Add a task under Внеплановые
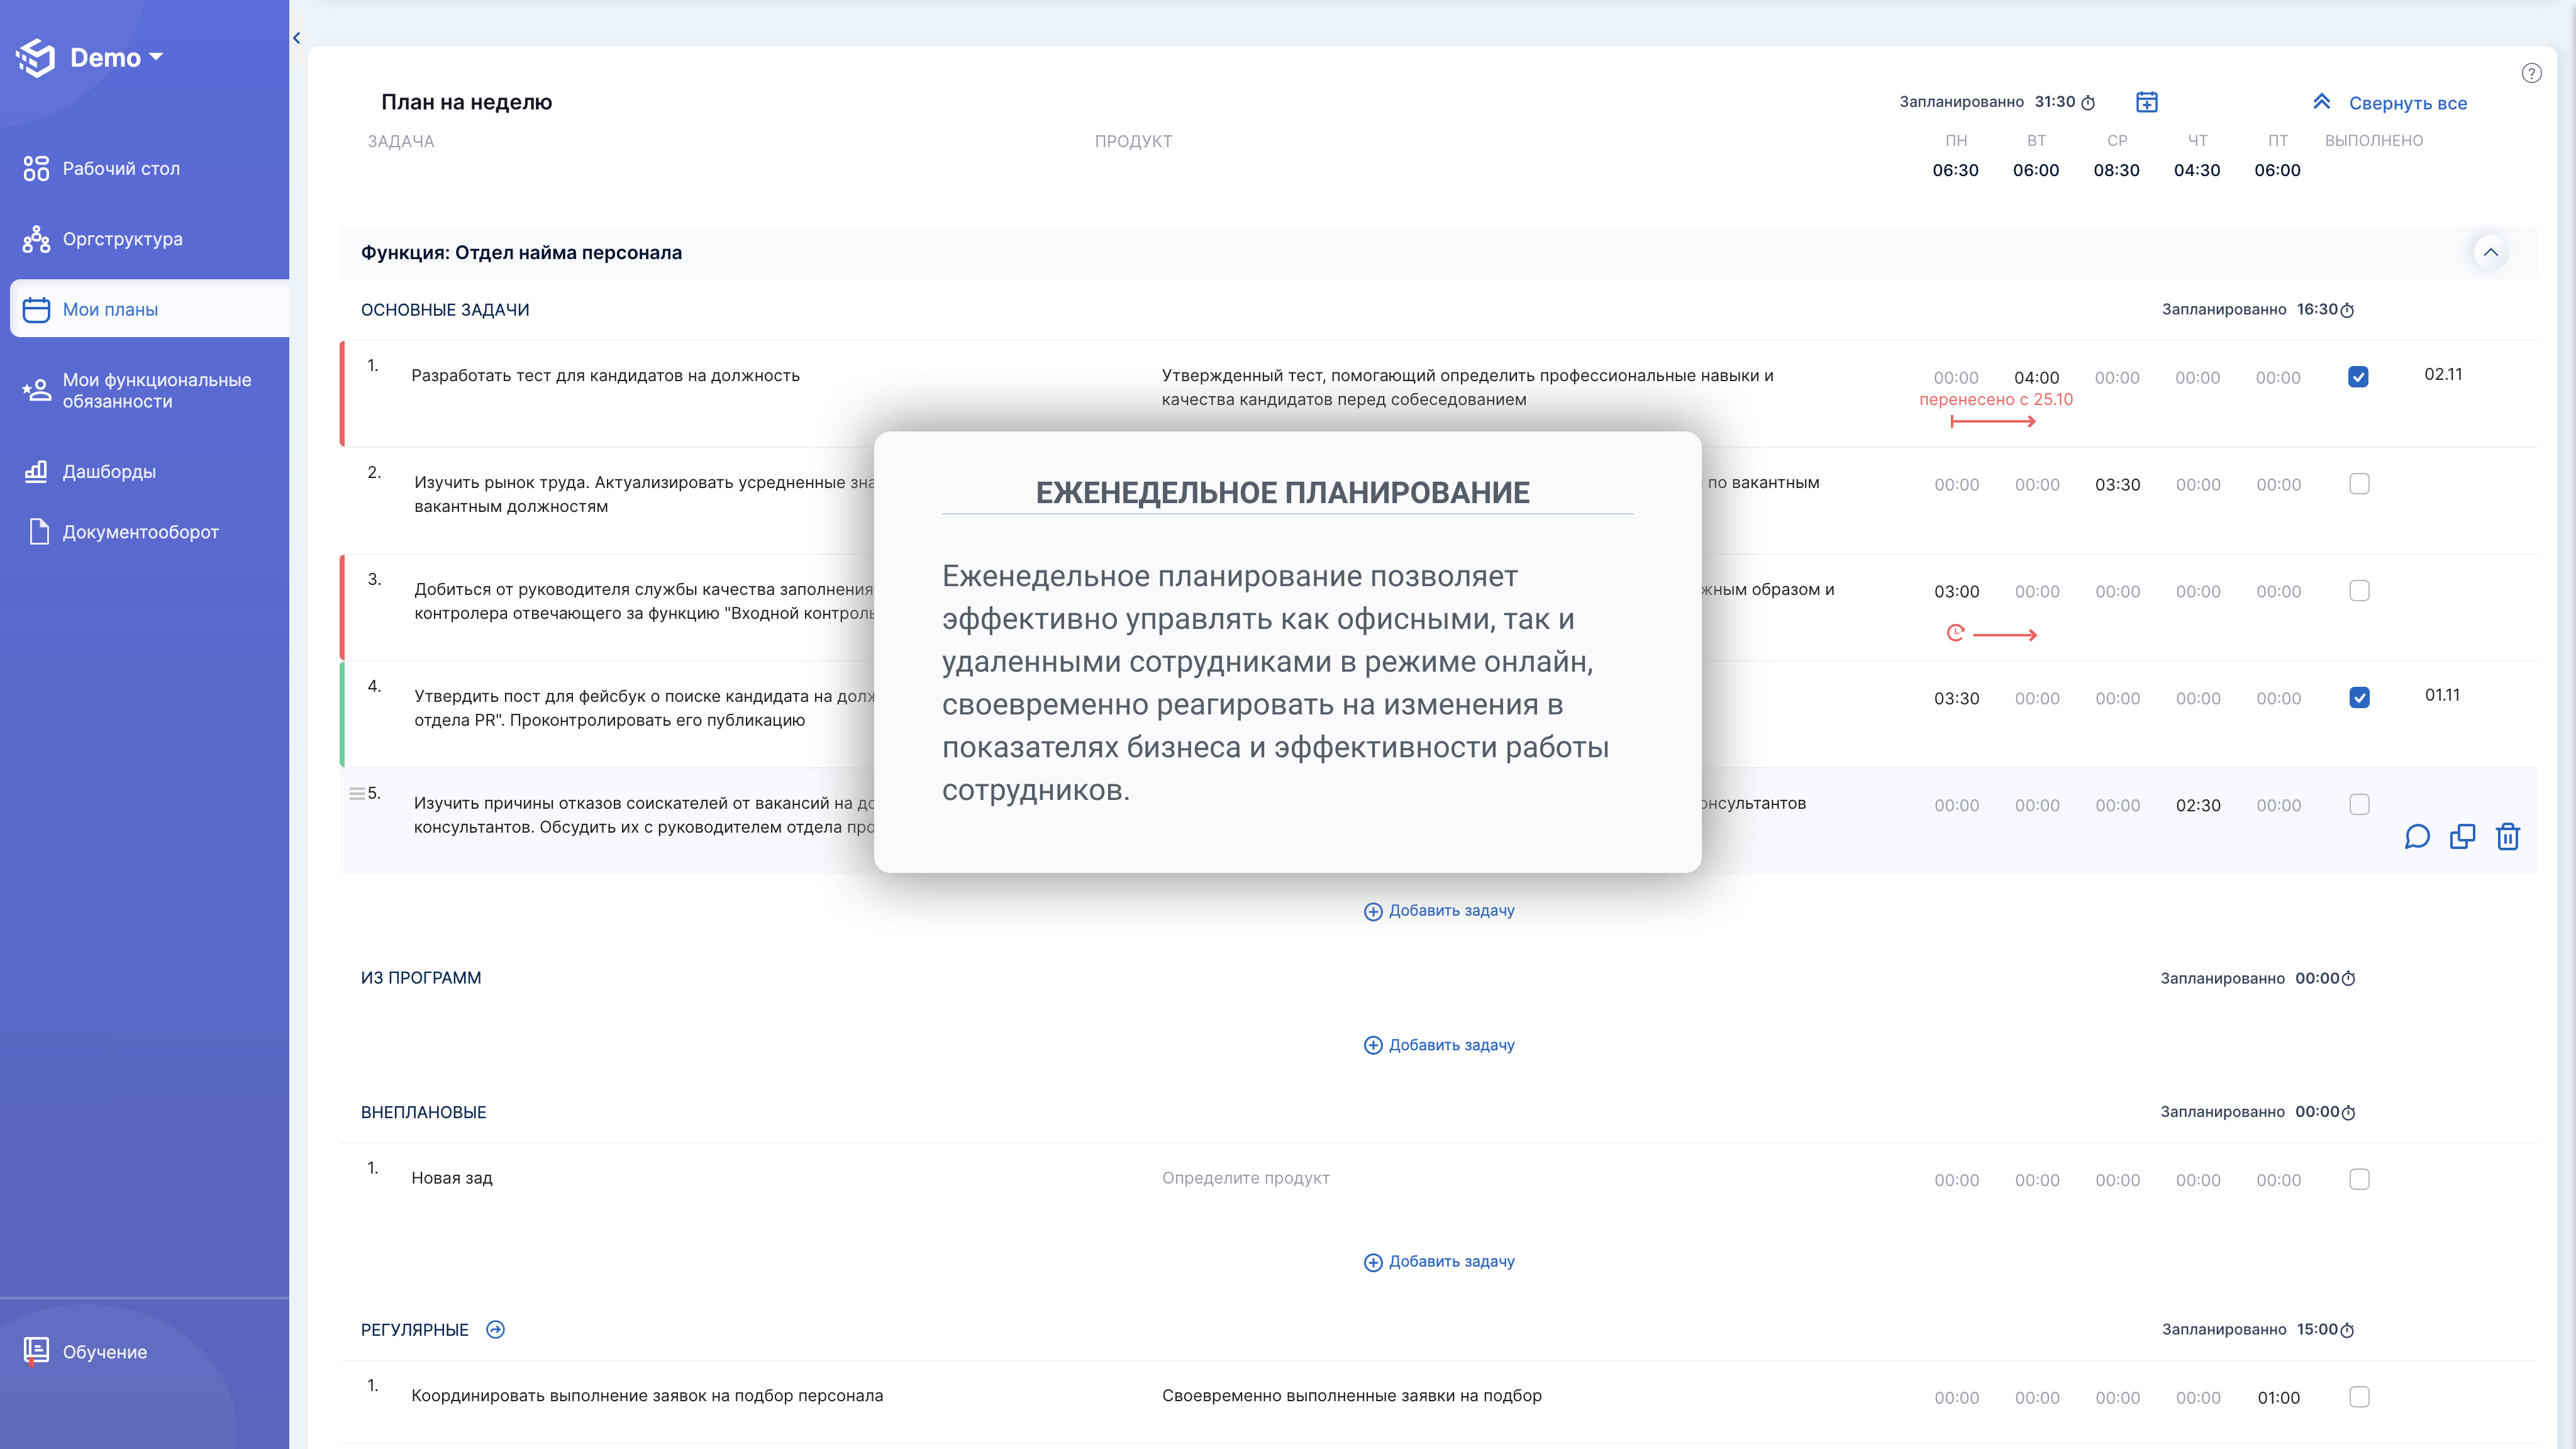The height and width of the screenshot is (1449, 2576). [1439, 1262]
